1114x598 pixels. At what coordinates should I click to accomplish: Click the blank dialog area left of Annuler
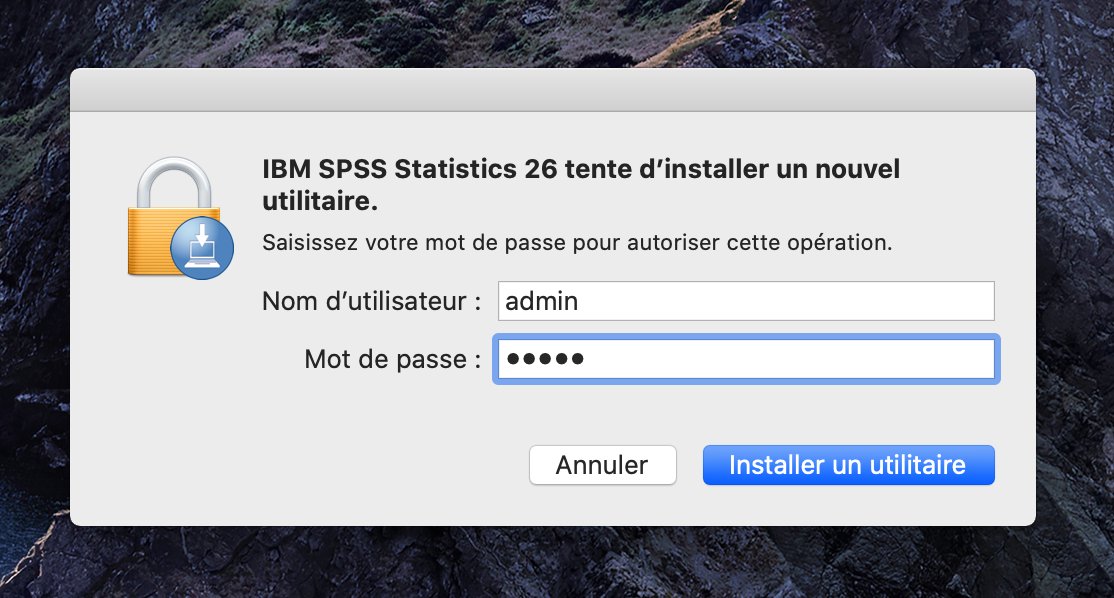pyautogui.click(x=300, y=465)
